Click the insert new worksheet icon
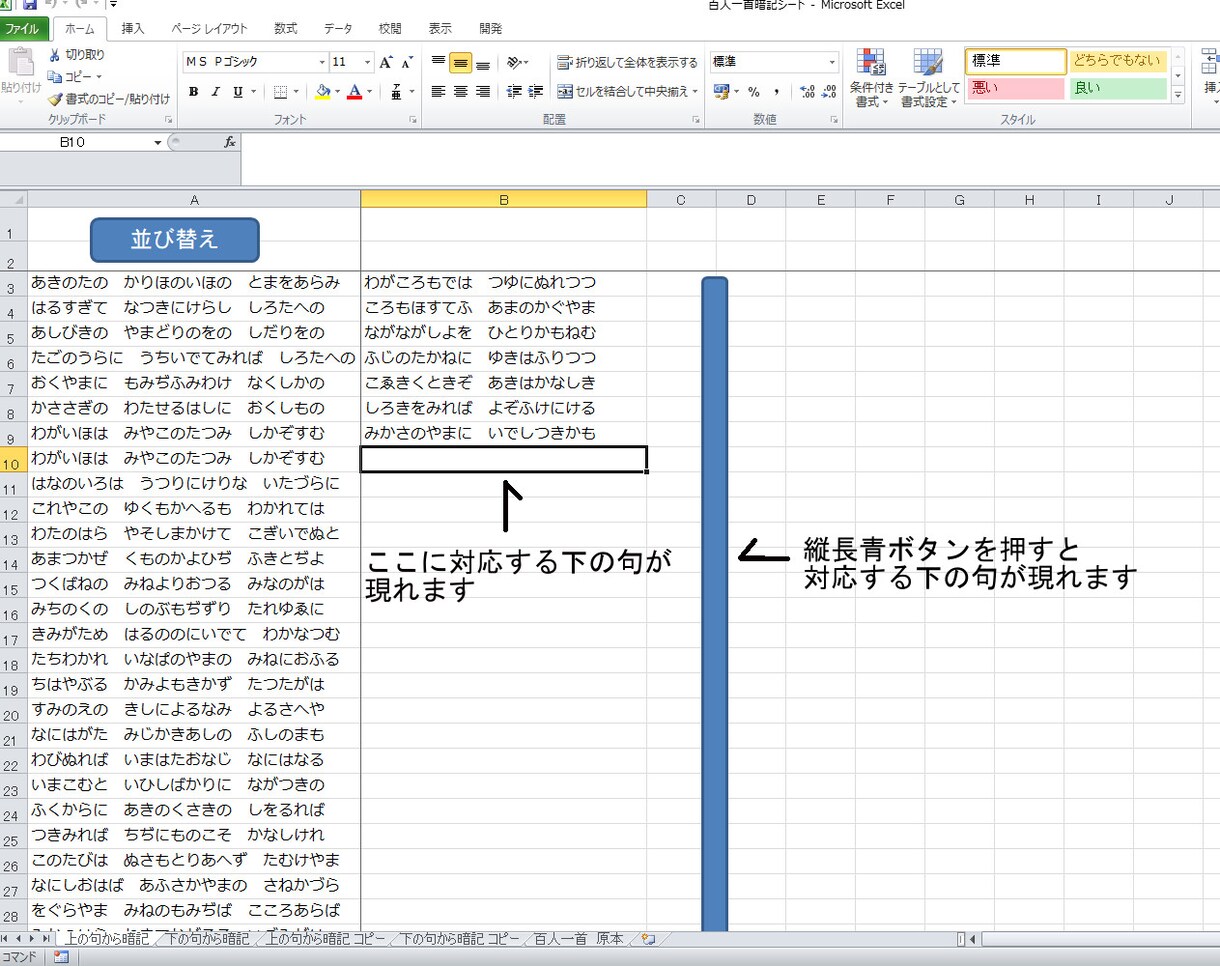This screenshot has width=1220, height=966. 649,939
